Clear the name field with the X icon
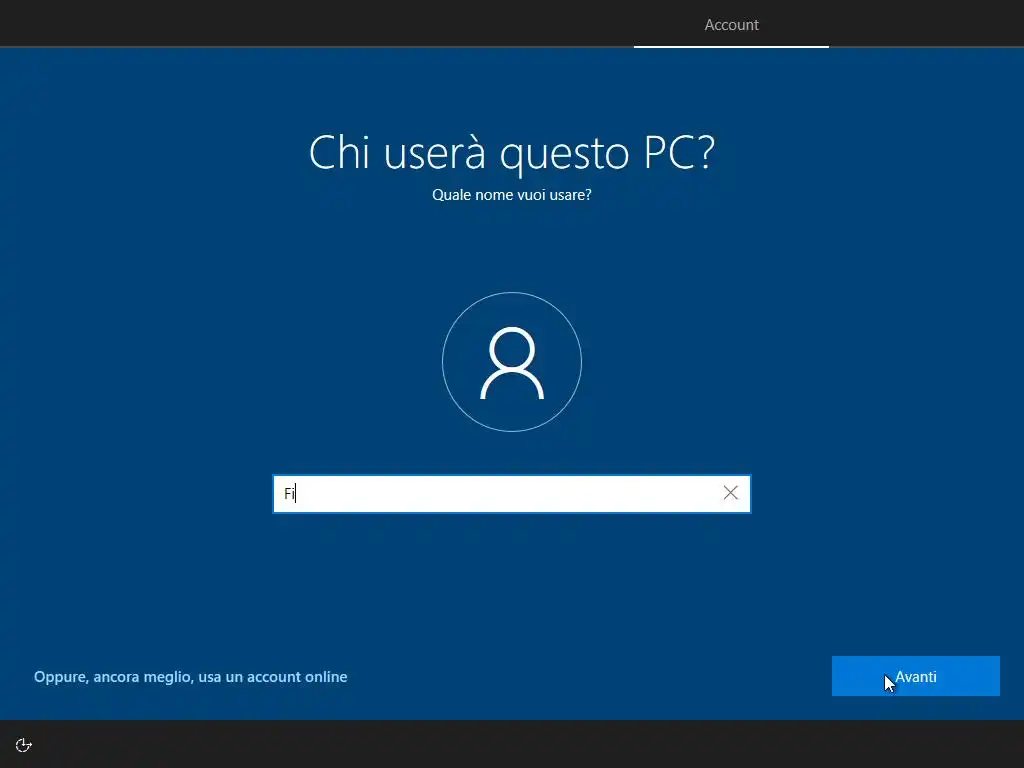Screen dimensions: 1024x768 (x=730, y=493)
